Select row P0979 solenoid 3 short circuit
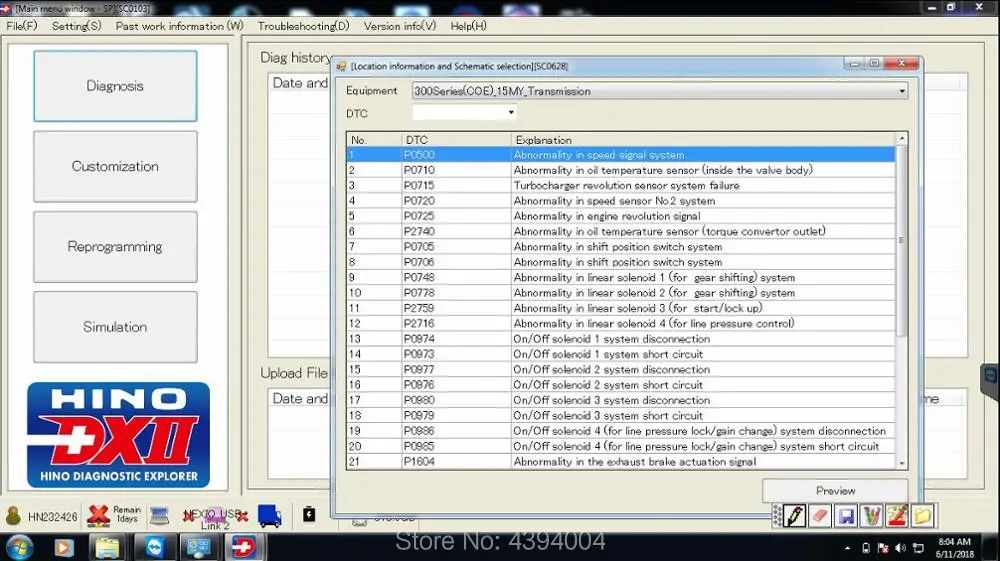Image resolution: width=1000 pixels, height=561 pixels. [621, 416]
